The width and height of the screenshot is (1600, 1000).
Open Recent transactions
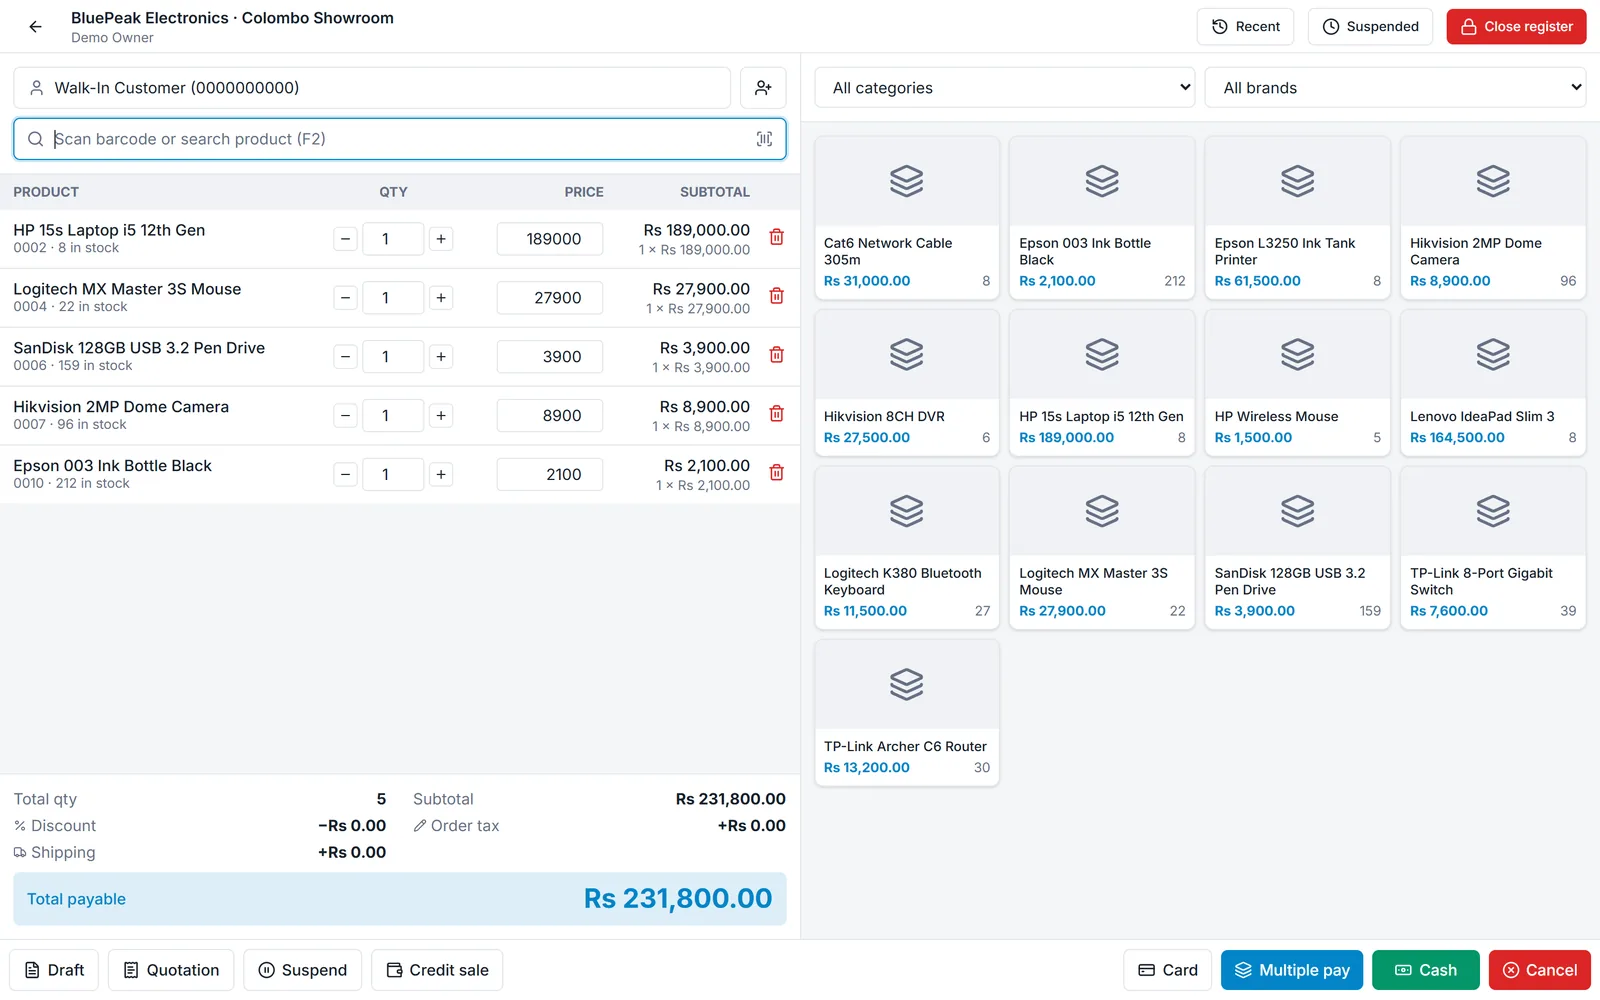point(1245,27)
